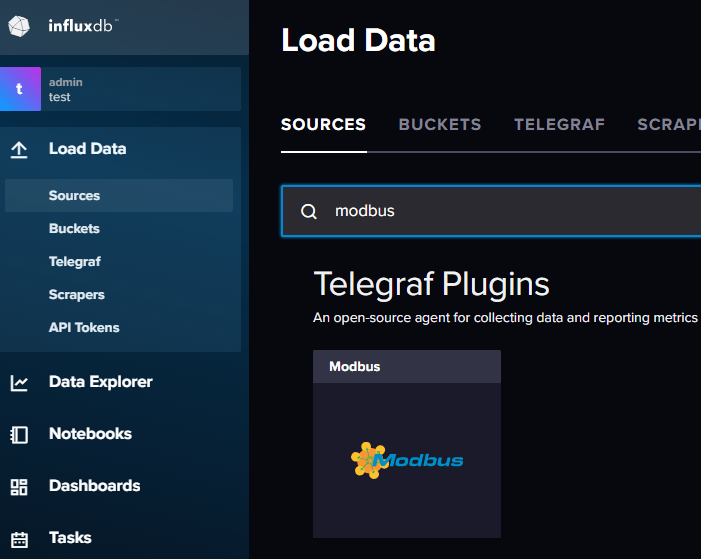This screenshot has height=559, width=701.
Task: Click the Tasks calendar icon
Action: coord(19,538)
